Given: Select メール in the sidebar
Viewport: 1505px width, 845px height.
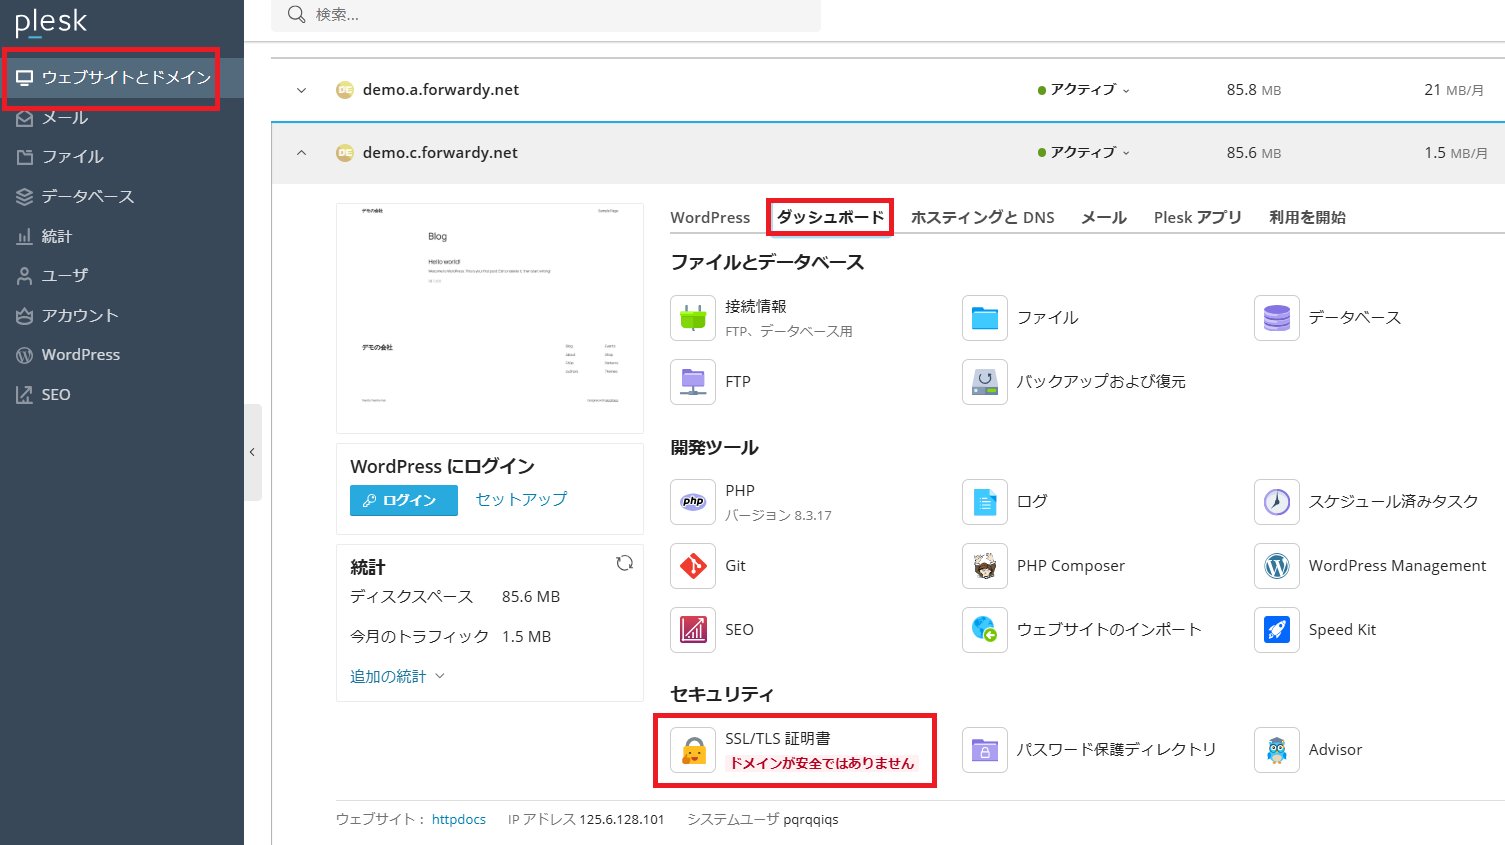Looking at the screenshot, I should pos(122,118).
